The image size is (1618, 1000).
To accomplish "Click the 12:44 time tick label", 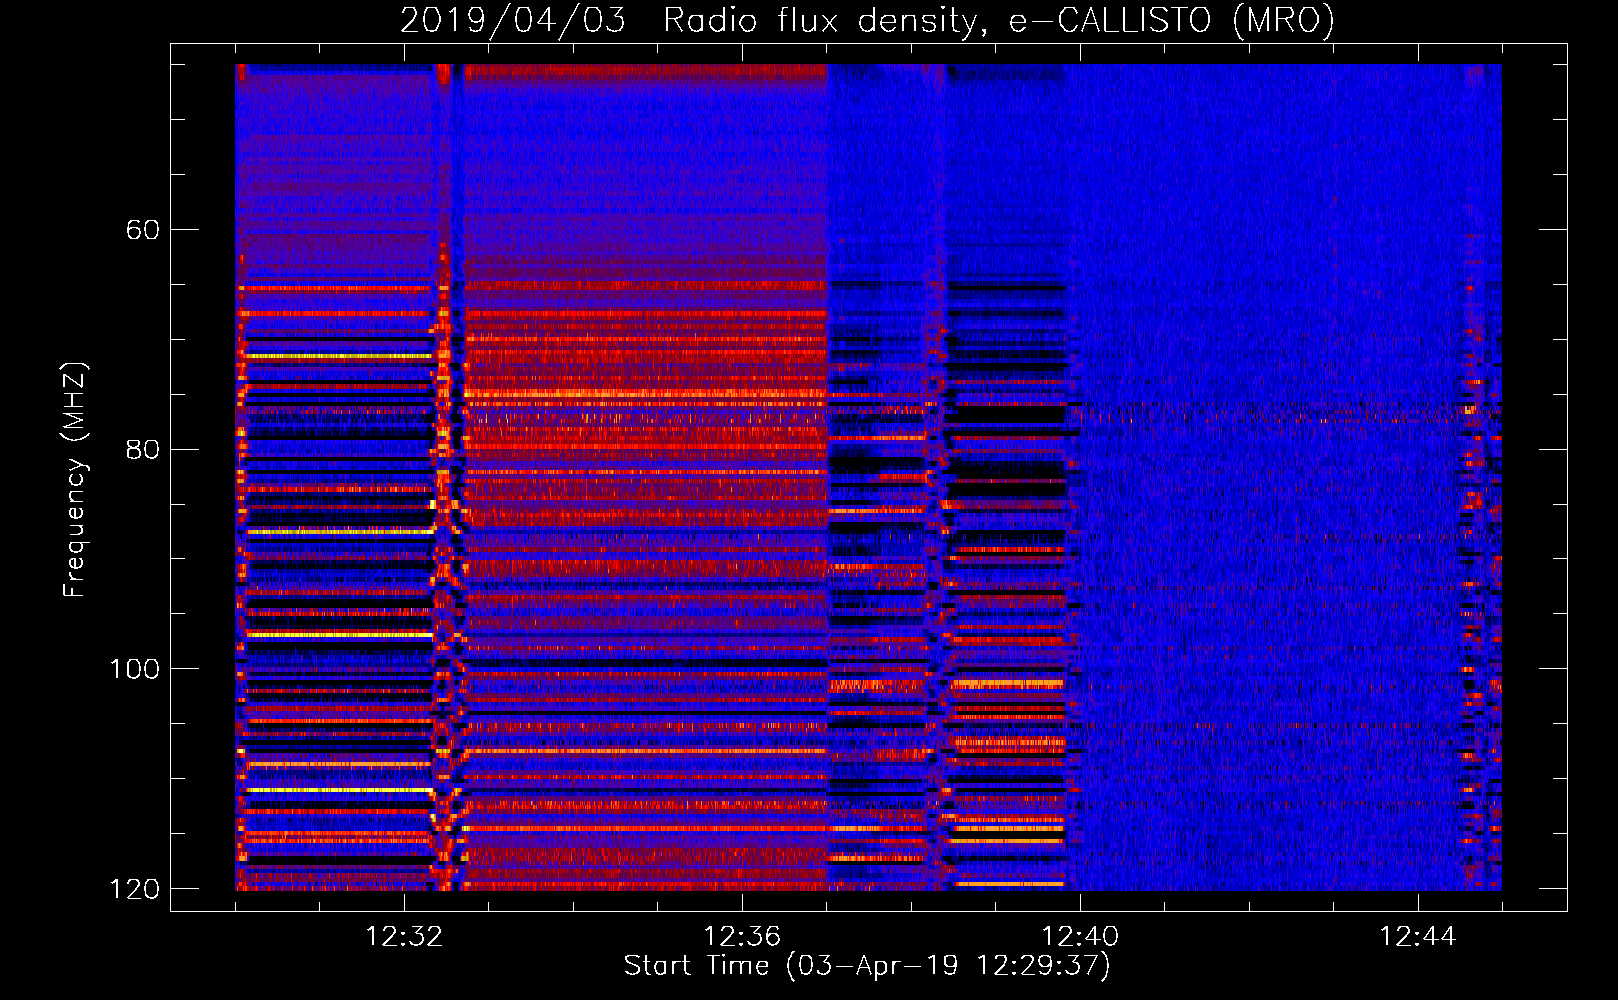I will pos(1418,937).
